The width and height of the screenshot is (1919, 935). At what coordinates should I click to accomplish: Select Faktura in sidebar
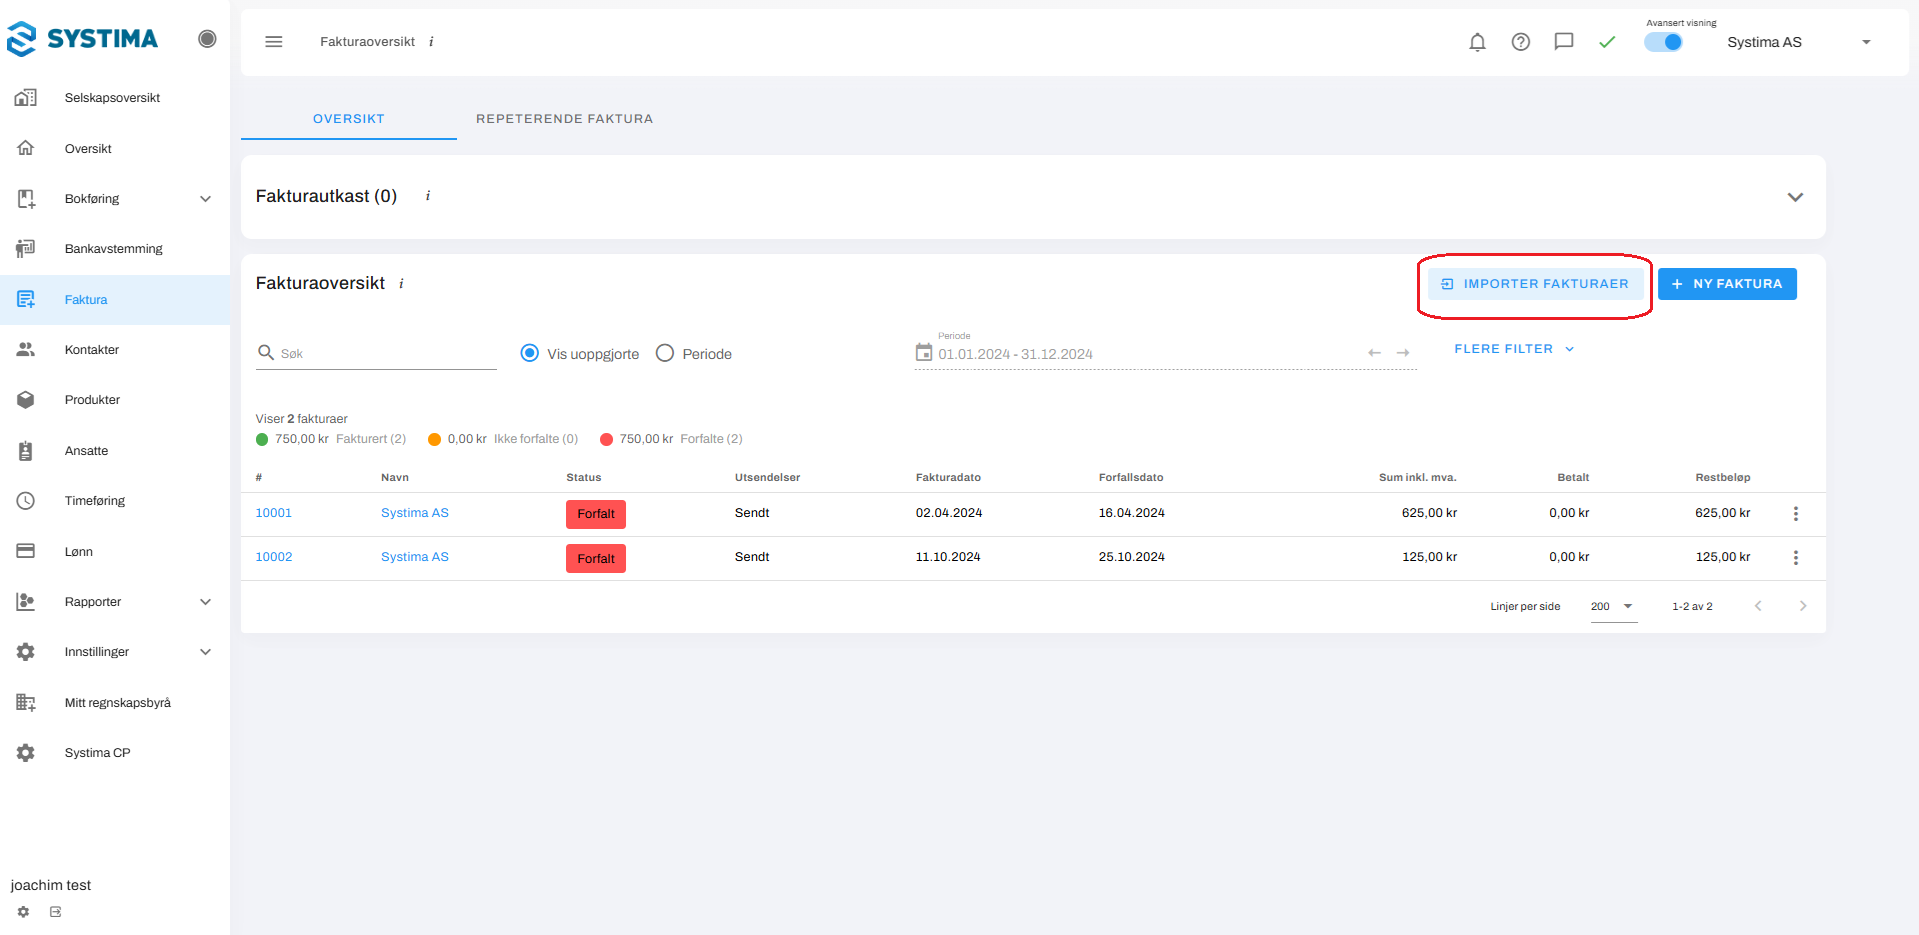pos(115,300)
